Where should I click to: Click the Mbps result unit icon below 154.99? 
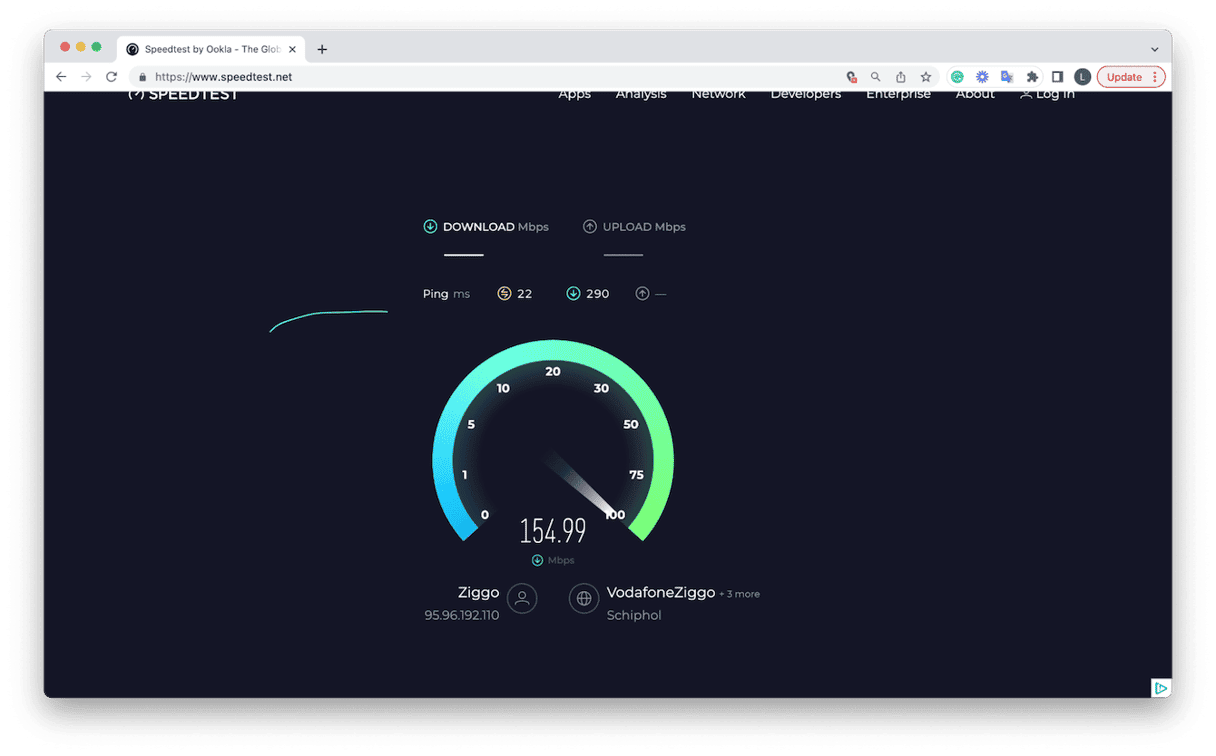(538, 560)
